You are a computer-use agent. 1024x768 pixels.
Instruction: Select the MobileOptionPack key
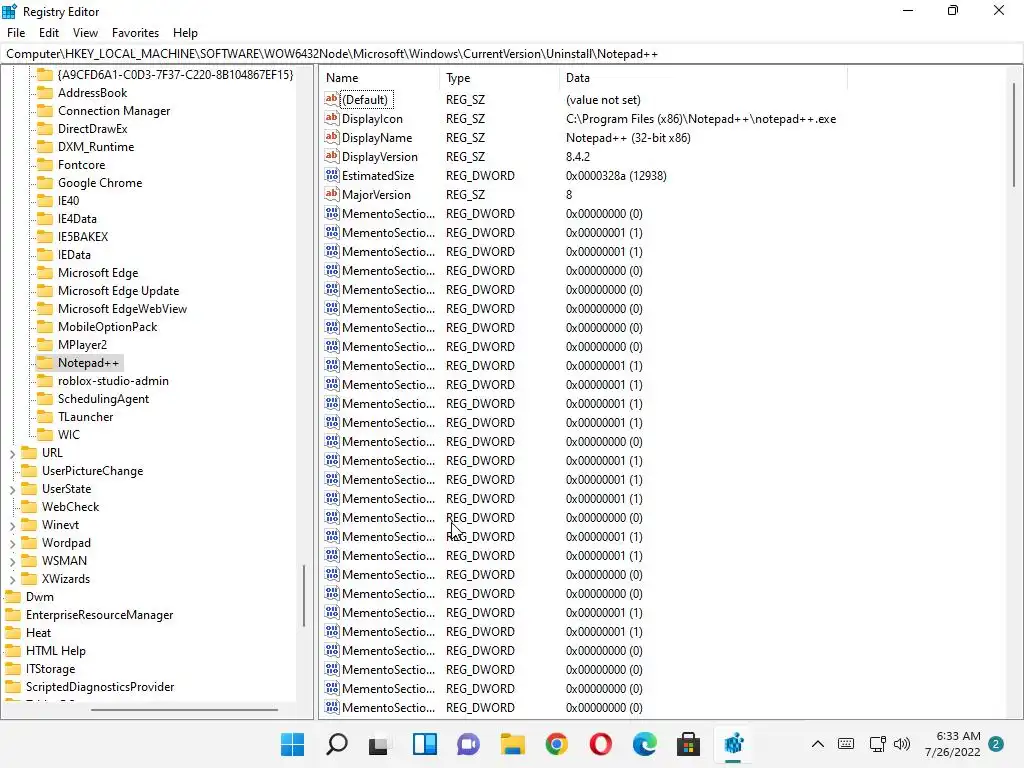point(107,327)
